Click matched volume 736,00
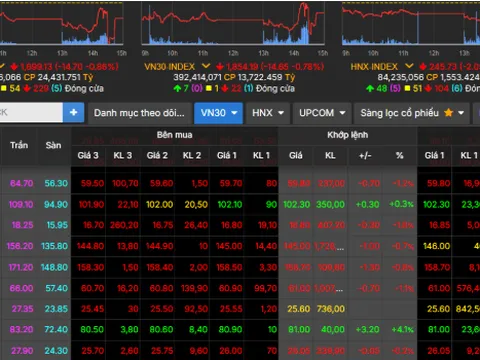 (331, 309)
